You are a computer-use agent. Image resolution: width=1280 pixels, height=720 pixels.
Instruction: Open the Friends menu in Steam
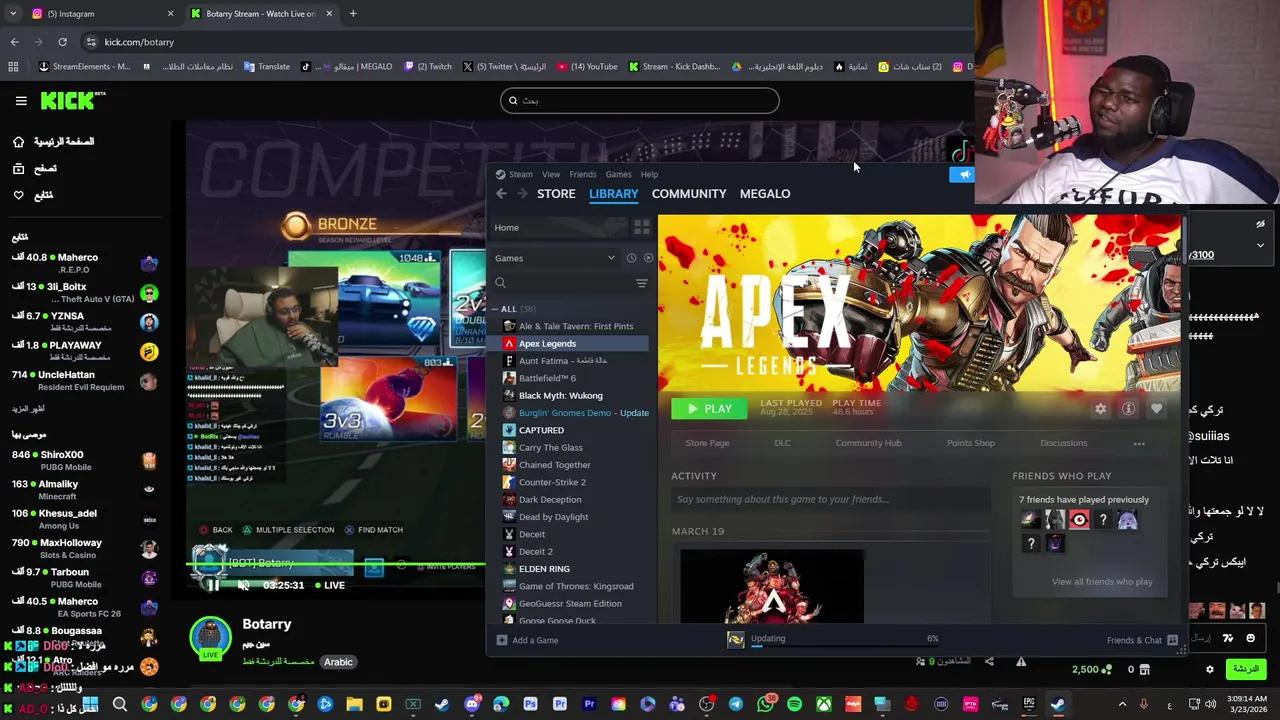pos(582,174)
